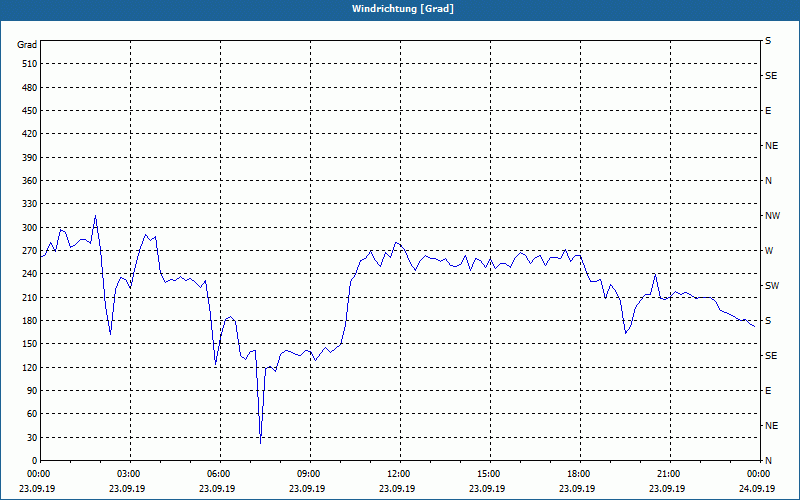This screenshot has height=500, width=800.
Task: Select the 12:00 time label
Action: pos(399,474)
